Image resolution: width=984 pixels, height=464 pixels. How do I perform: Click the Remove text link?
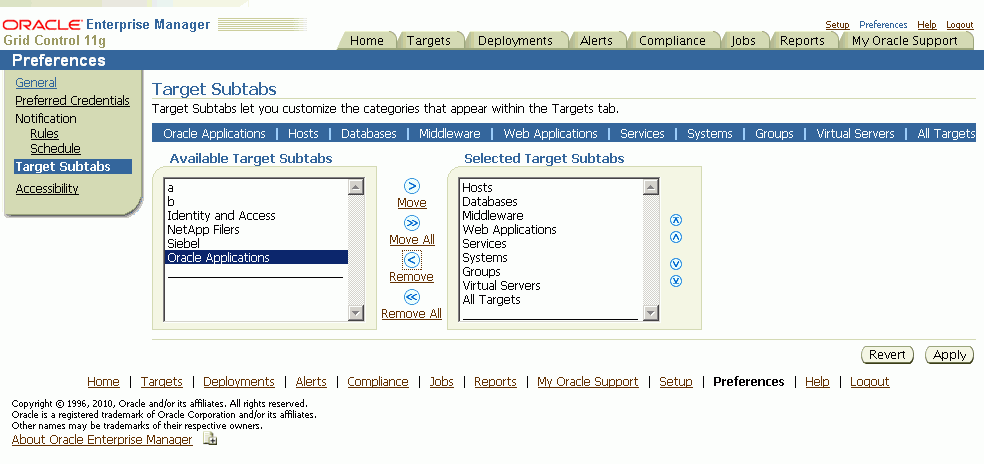pos(411,277)
